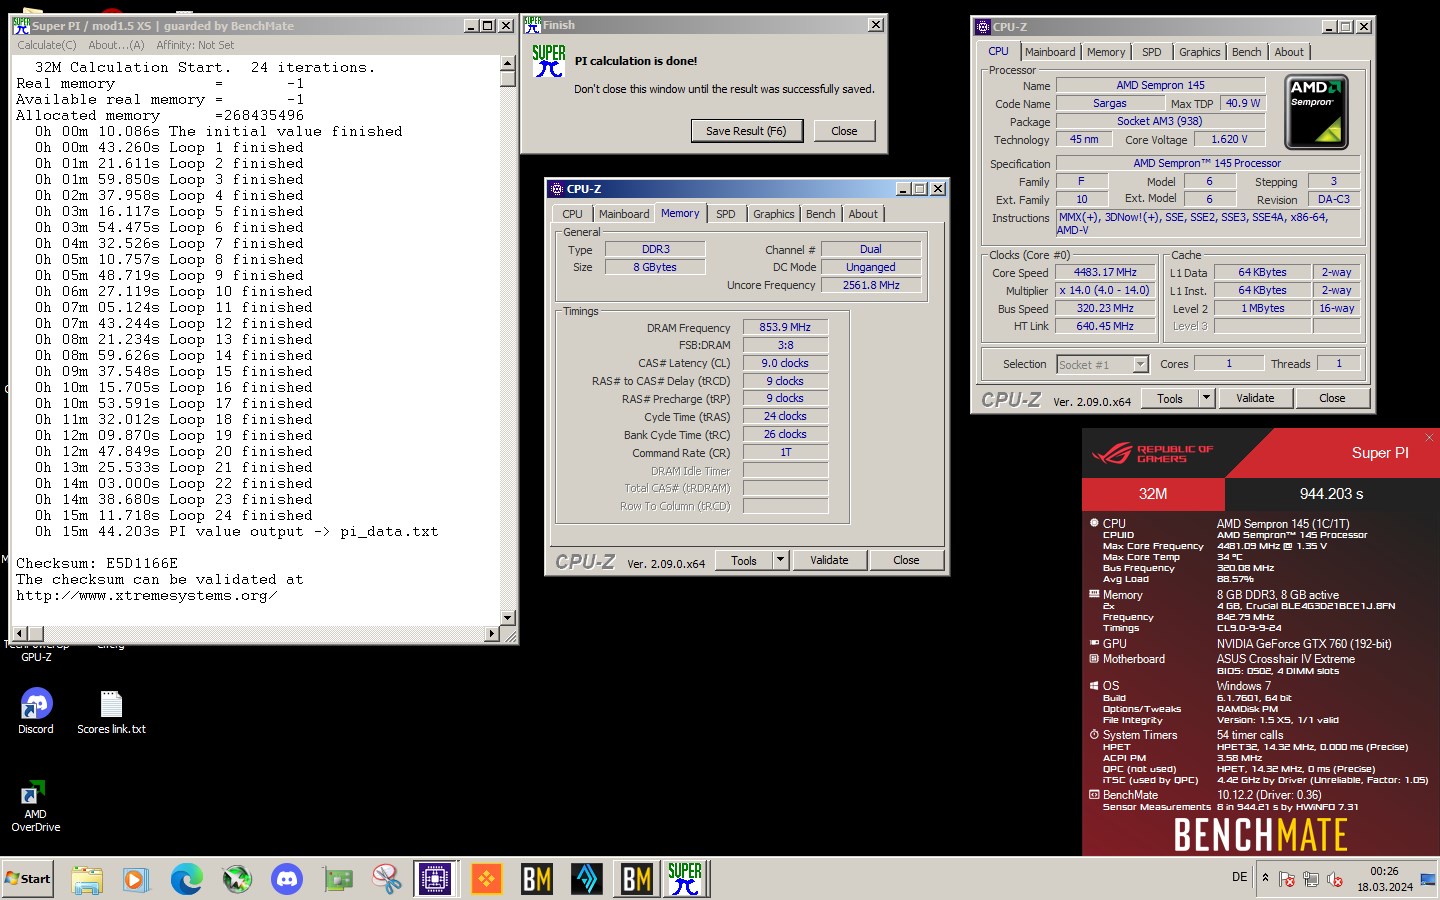The width and height of the screenshot is (1440, 900).
Task: Click the Windows OS icon in BenchMate panel
Action: coord(1094,686)
